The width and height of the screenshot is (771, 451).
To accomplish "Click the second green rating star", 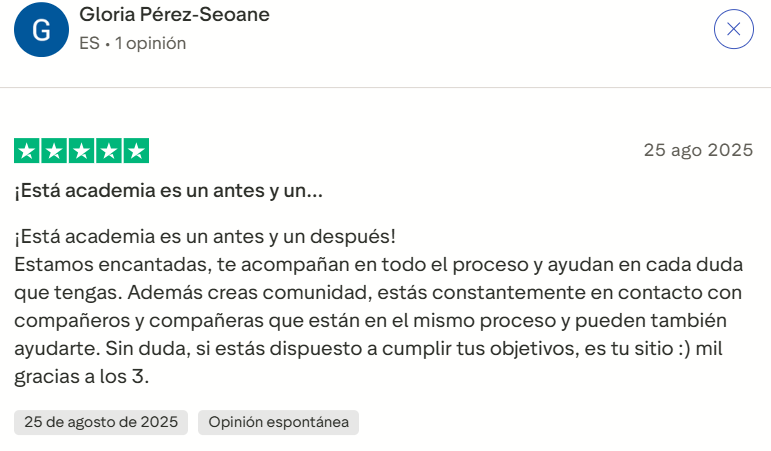I will (54, 151).
